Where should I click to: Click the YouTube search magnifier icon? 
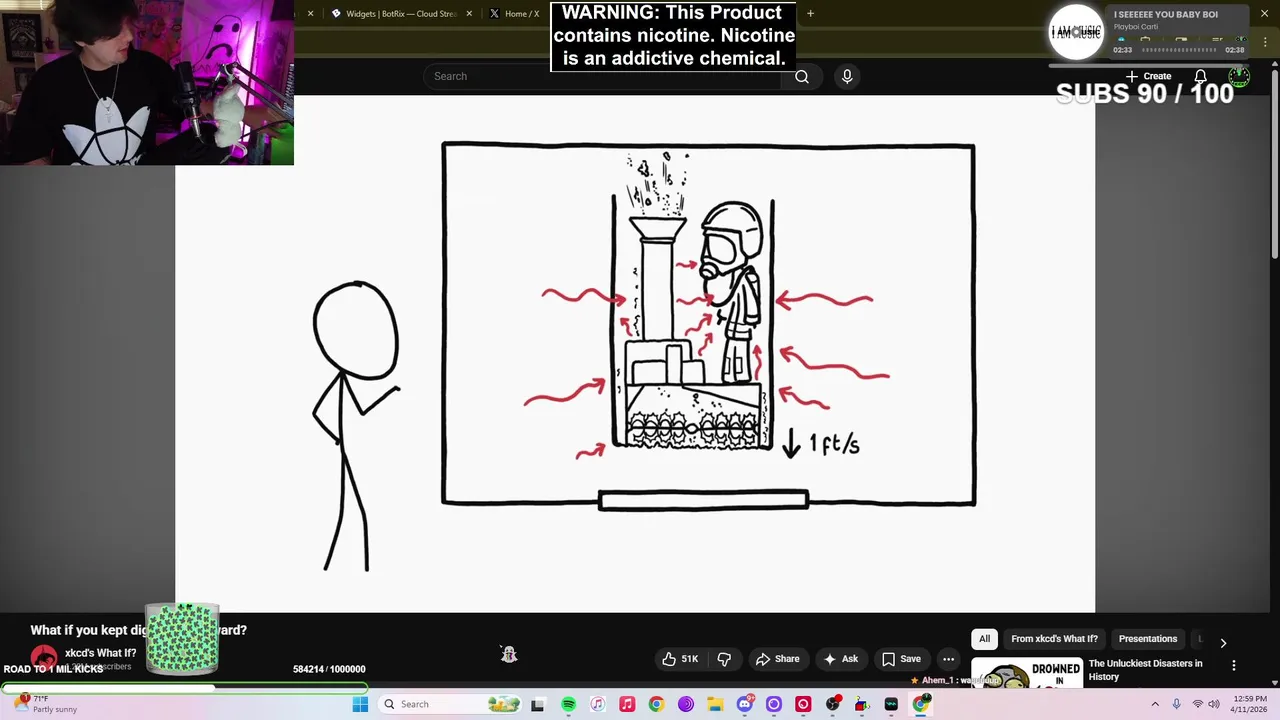801,76
